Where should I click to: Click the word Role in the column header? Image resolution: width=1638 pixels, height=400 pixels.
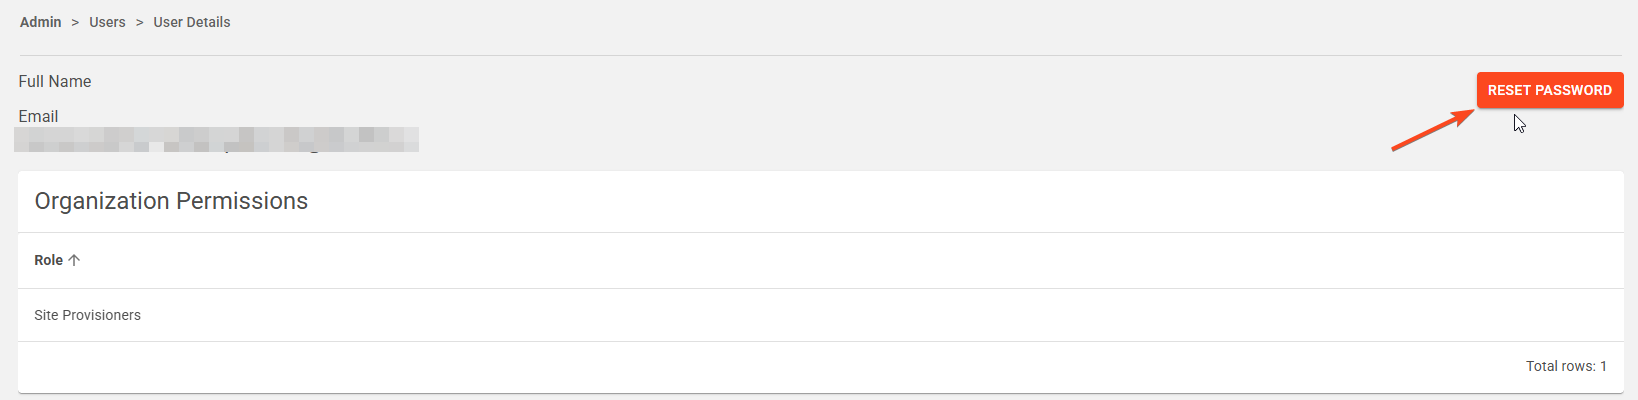coord(48,260)
